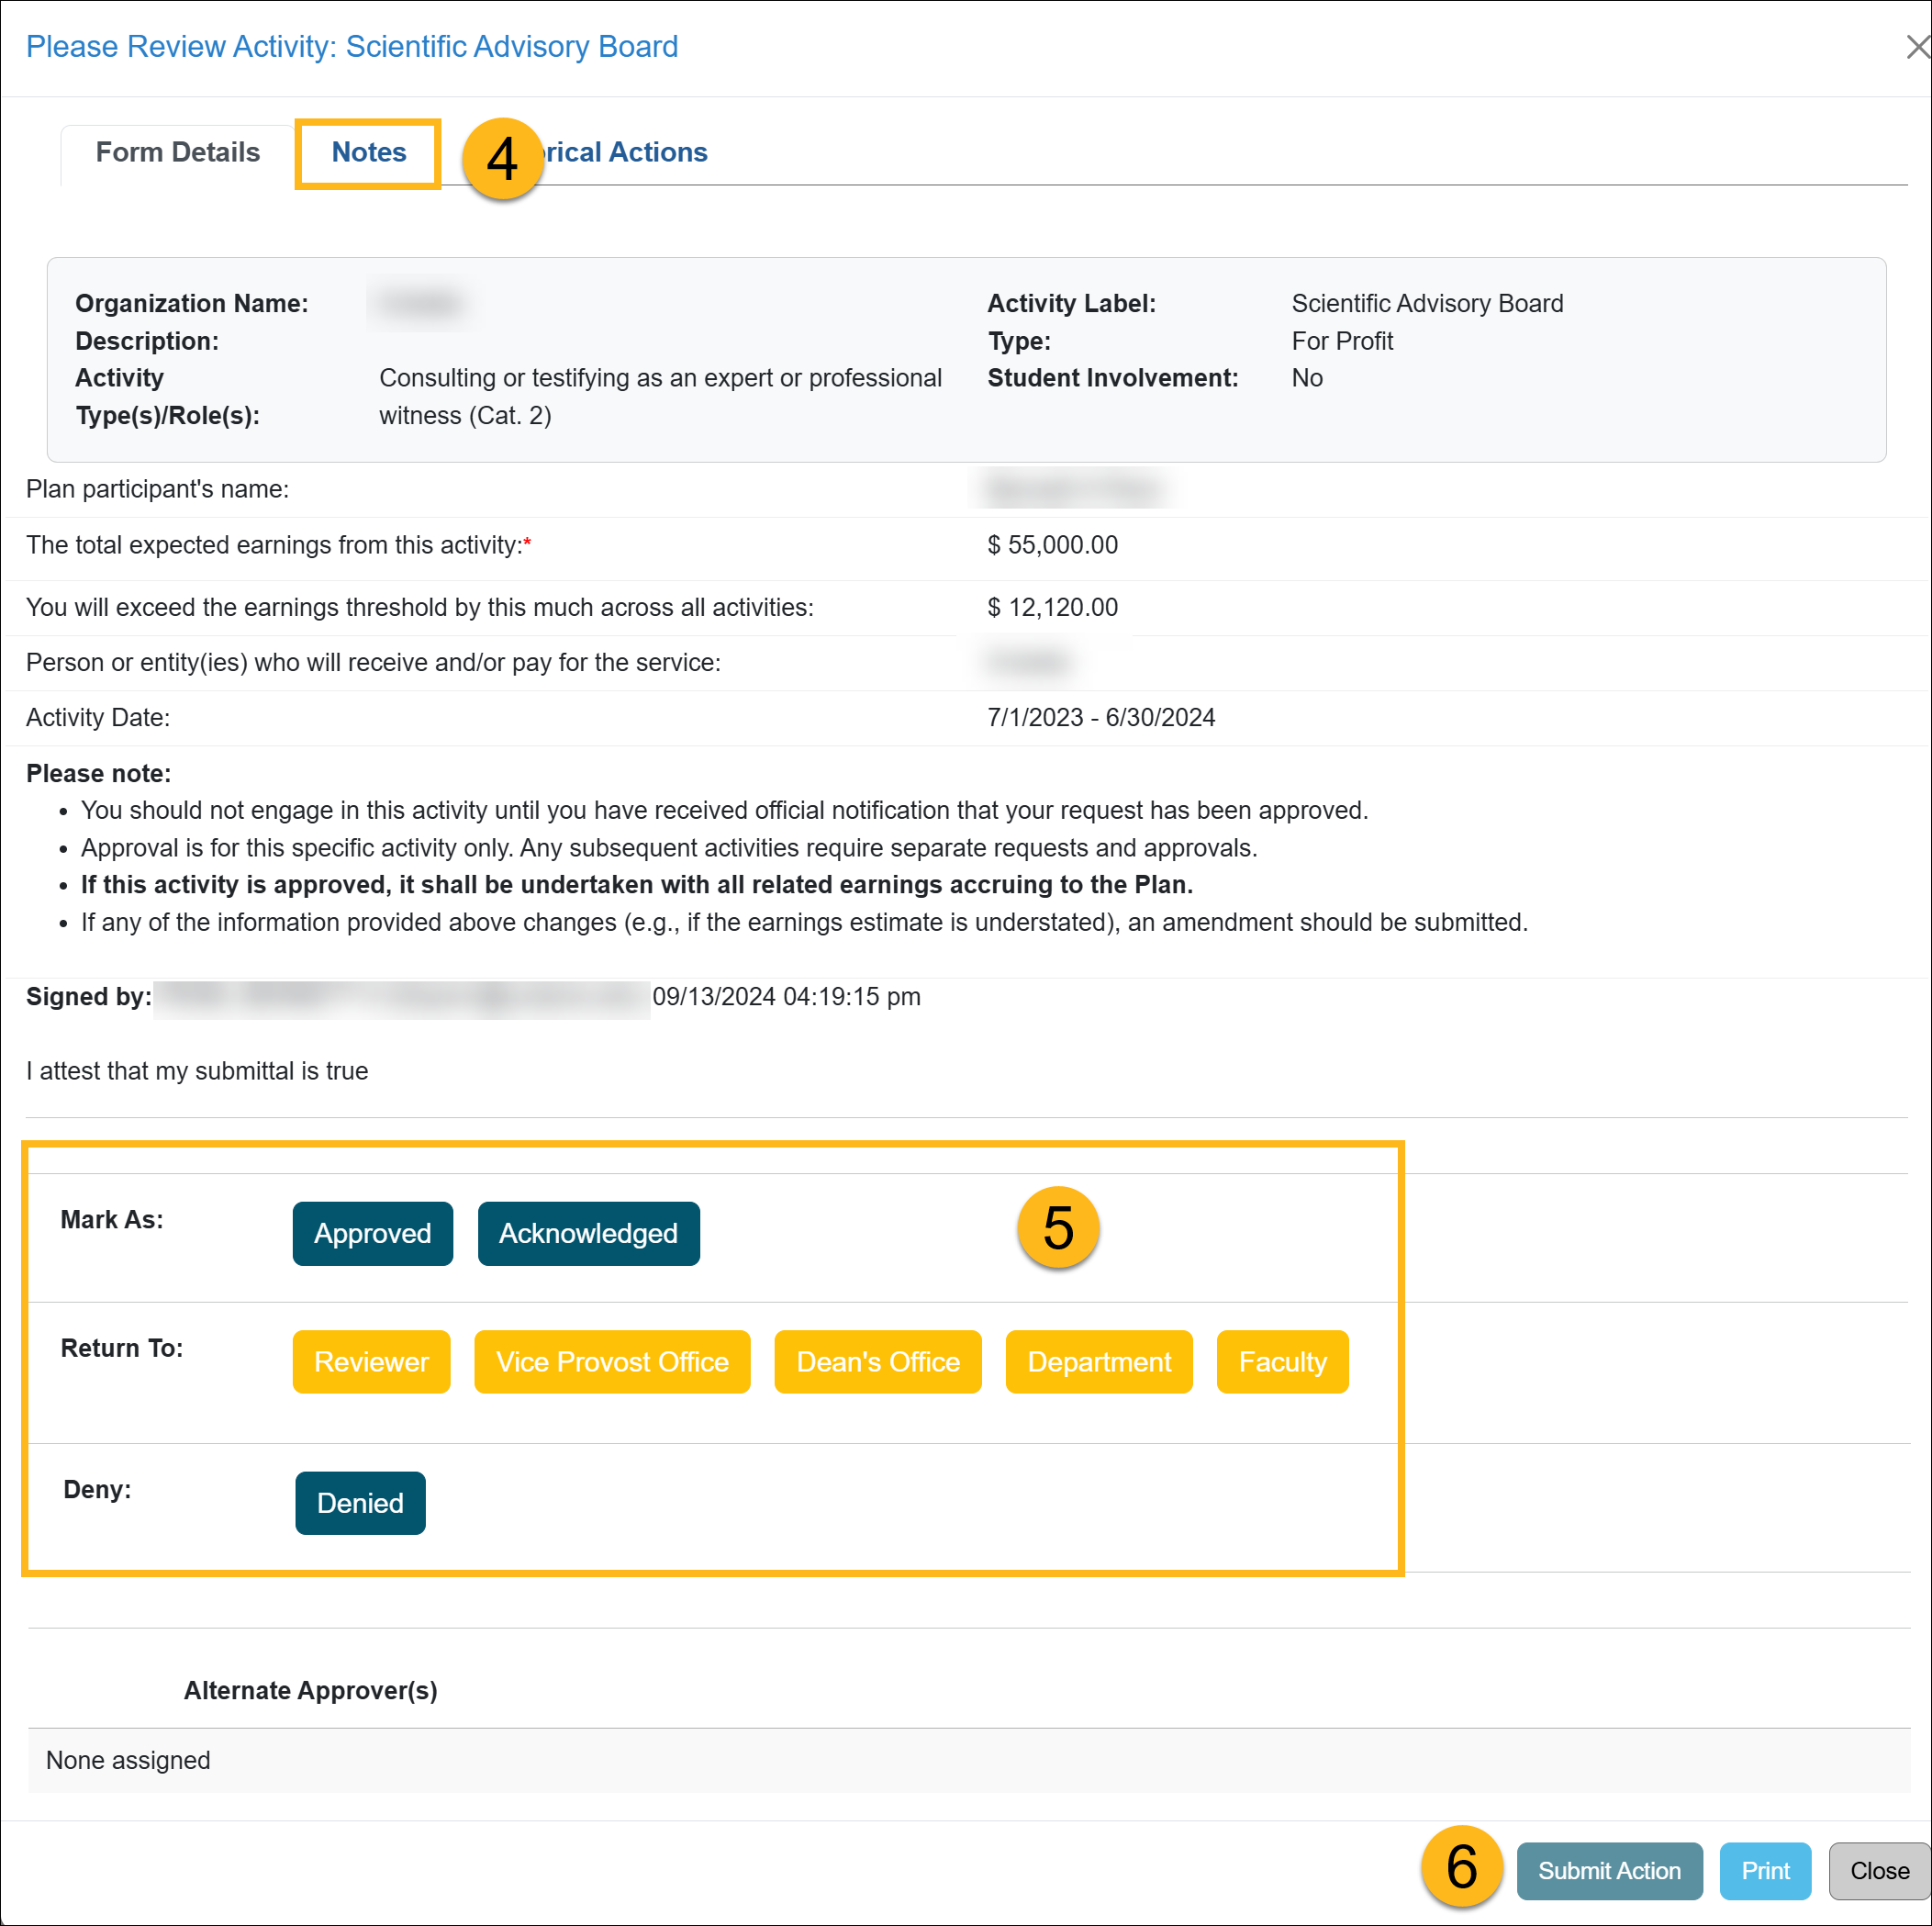The width and height of the screenshot is (1932, 1926).
Task: Click the Acknowledged action button
Action: (586, 1231)
